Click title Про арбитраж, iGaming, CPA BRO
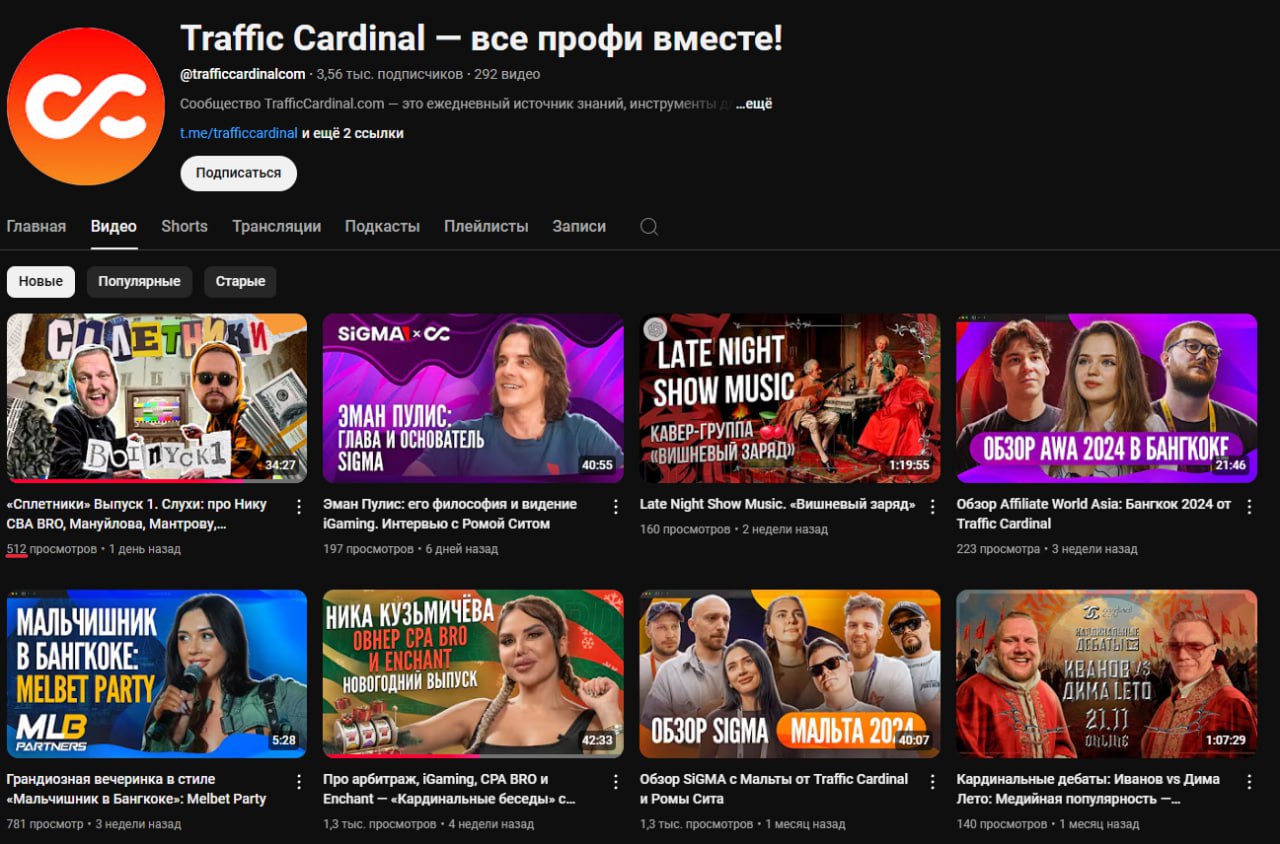The height and width of the screenshot is (844, 1280). point(449,789)
